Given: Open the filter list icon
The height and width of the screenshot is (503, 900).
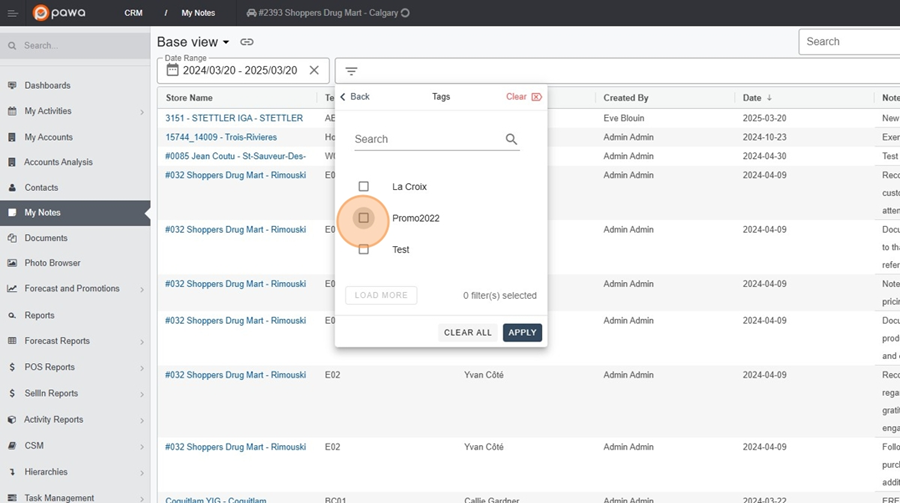Looking at the screenshot, I should [x=351, y=71].
